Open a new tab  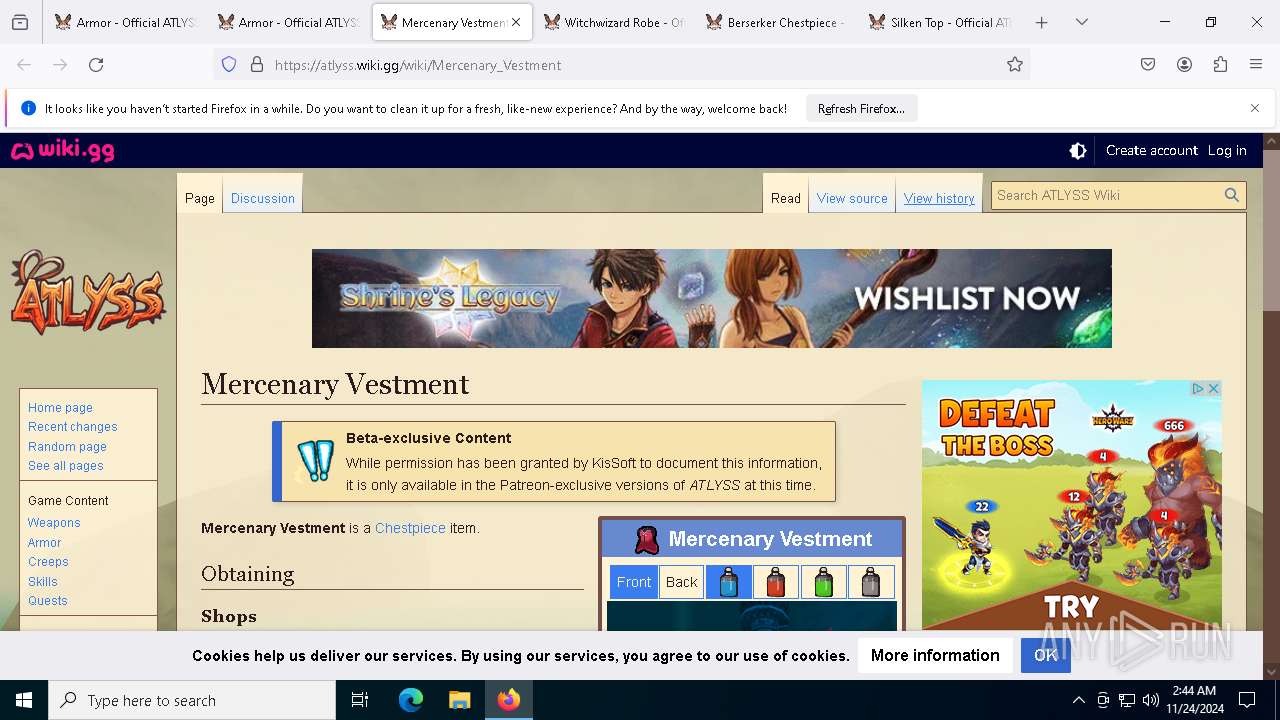tap(1041, 22)
